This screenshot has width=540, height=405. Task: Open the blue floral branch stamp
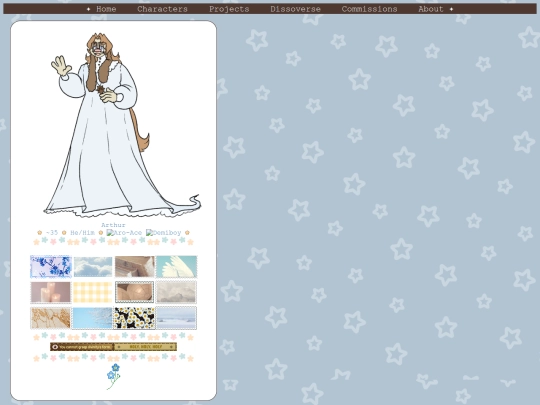(x=51, y=267)
